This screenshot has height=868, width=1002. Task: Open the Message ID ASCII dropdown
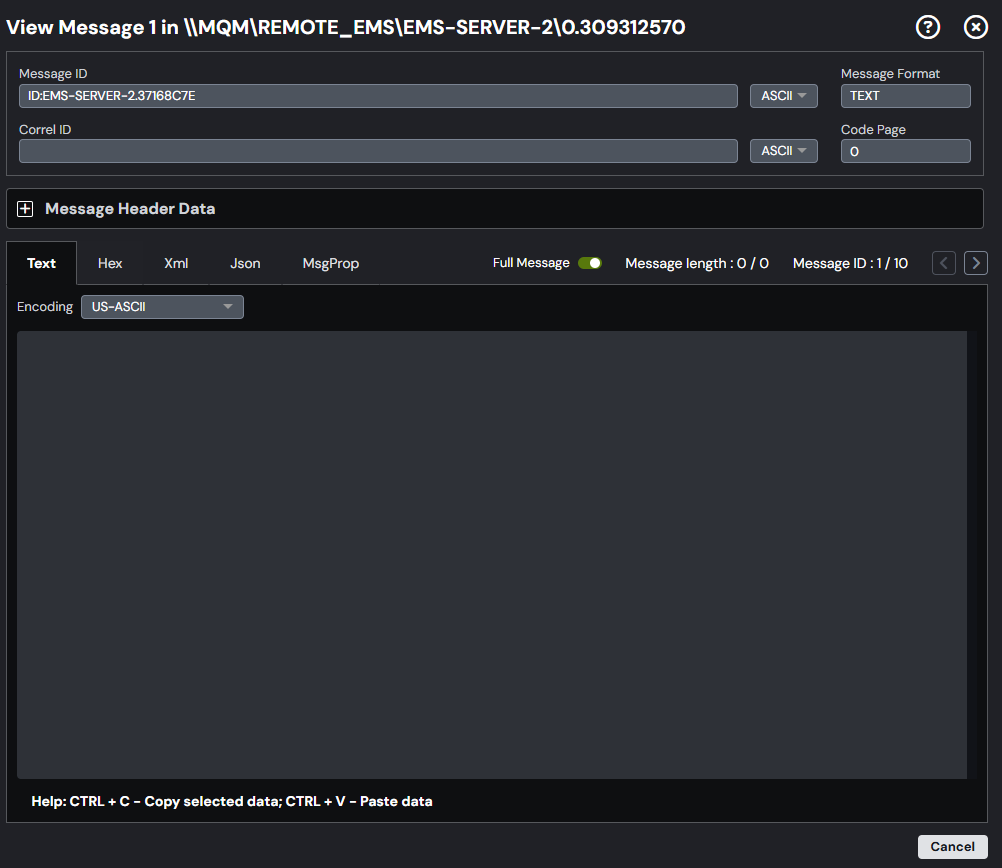click(x=783, y=96)
